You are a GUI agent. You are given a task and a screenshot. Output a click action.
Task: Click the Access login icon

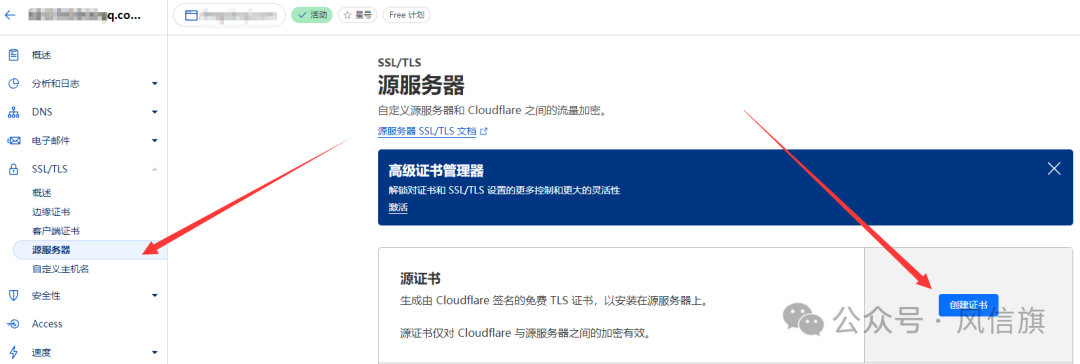pyautogui.click(x=13, y=324)
